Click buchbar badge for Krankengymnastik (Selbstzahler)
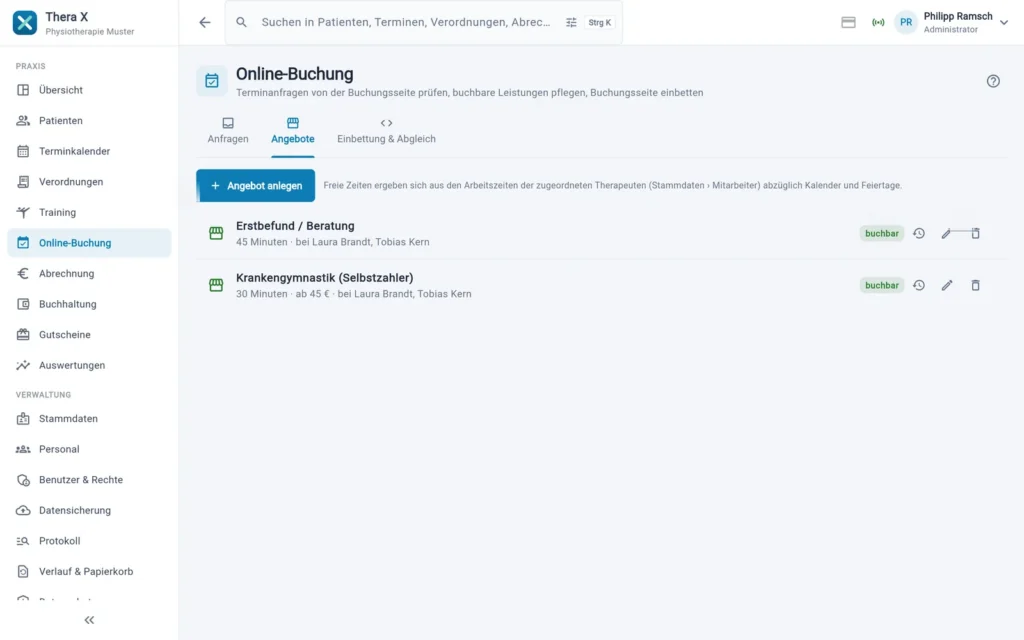1024x640 pixels. click(882, 285)
